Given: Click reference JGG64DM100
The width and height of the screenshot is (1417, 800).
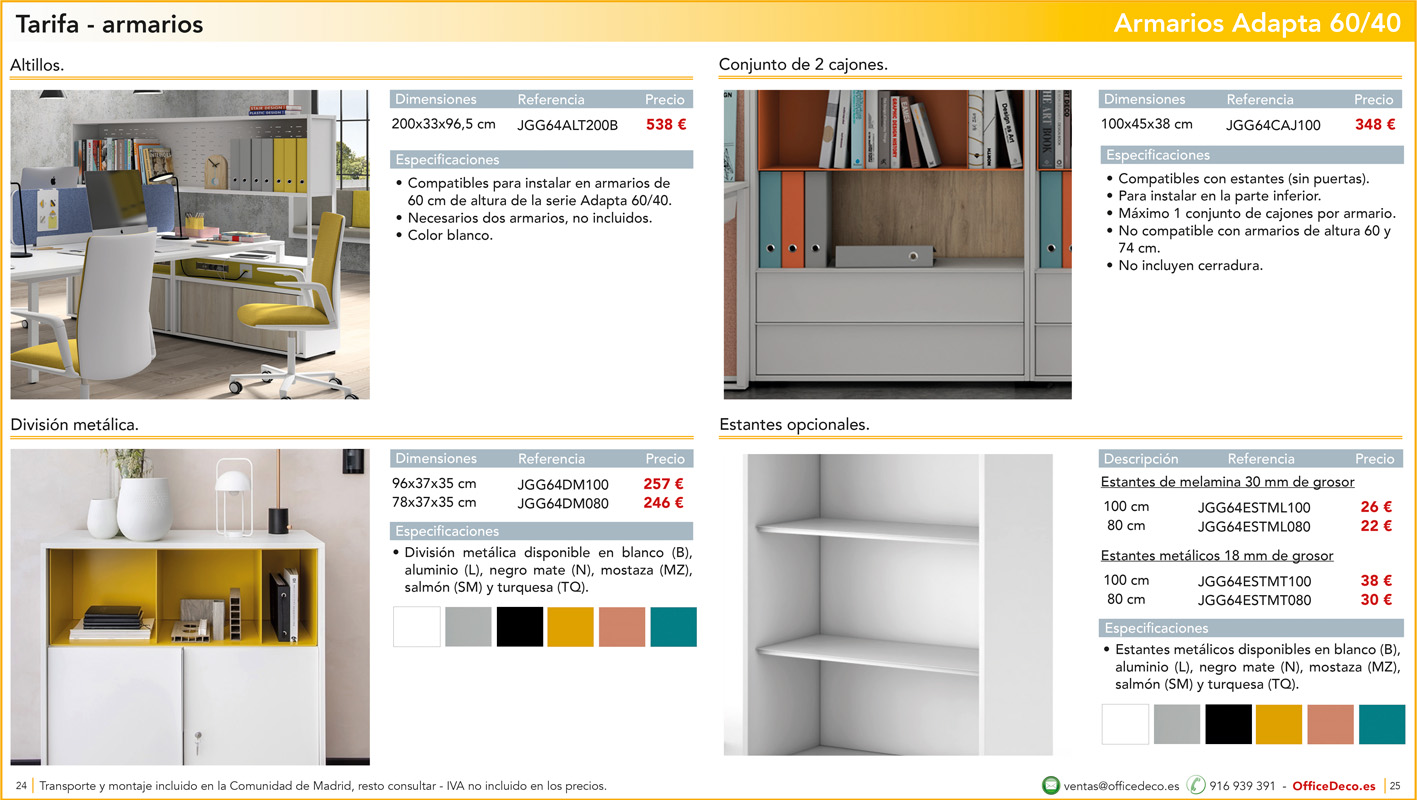Looking at the screenshot, I should [563, 484].
